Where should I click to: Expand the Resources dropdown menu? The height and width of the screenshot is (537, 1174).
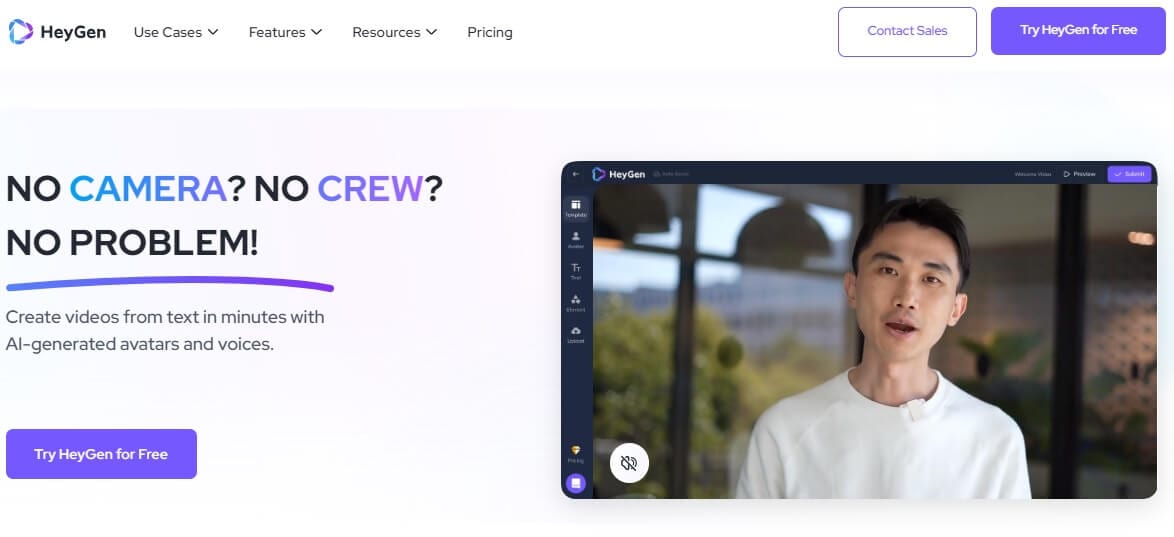click(x=395, y=32)
